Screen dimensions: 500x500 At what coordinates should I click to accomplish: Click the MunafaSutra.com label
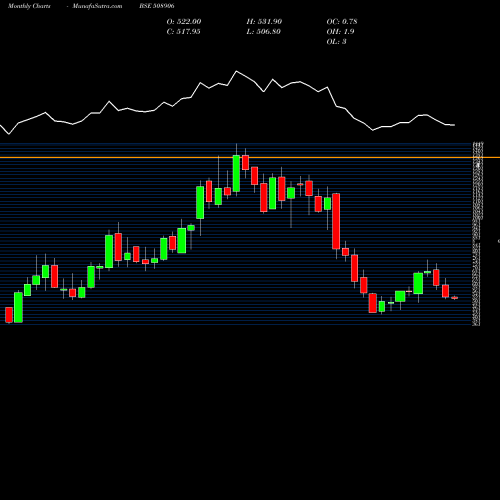(97, 6)
